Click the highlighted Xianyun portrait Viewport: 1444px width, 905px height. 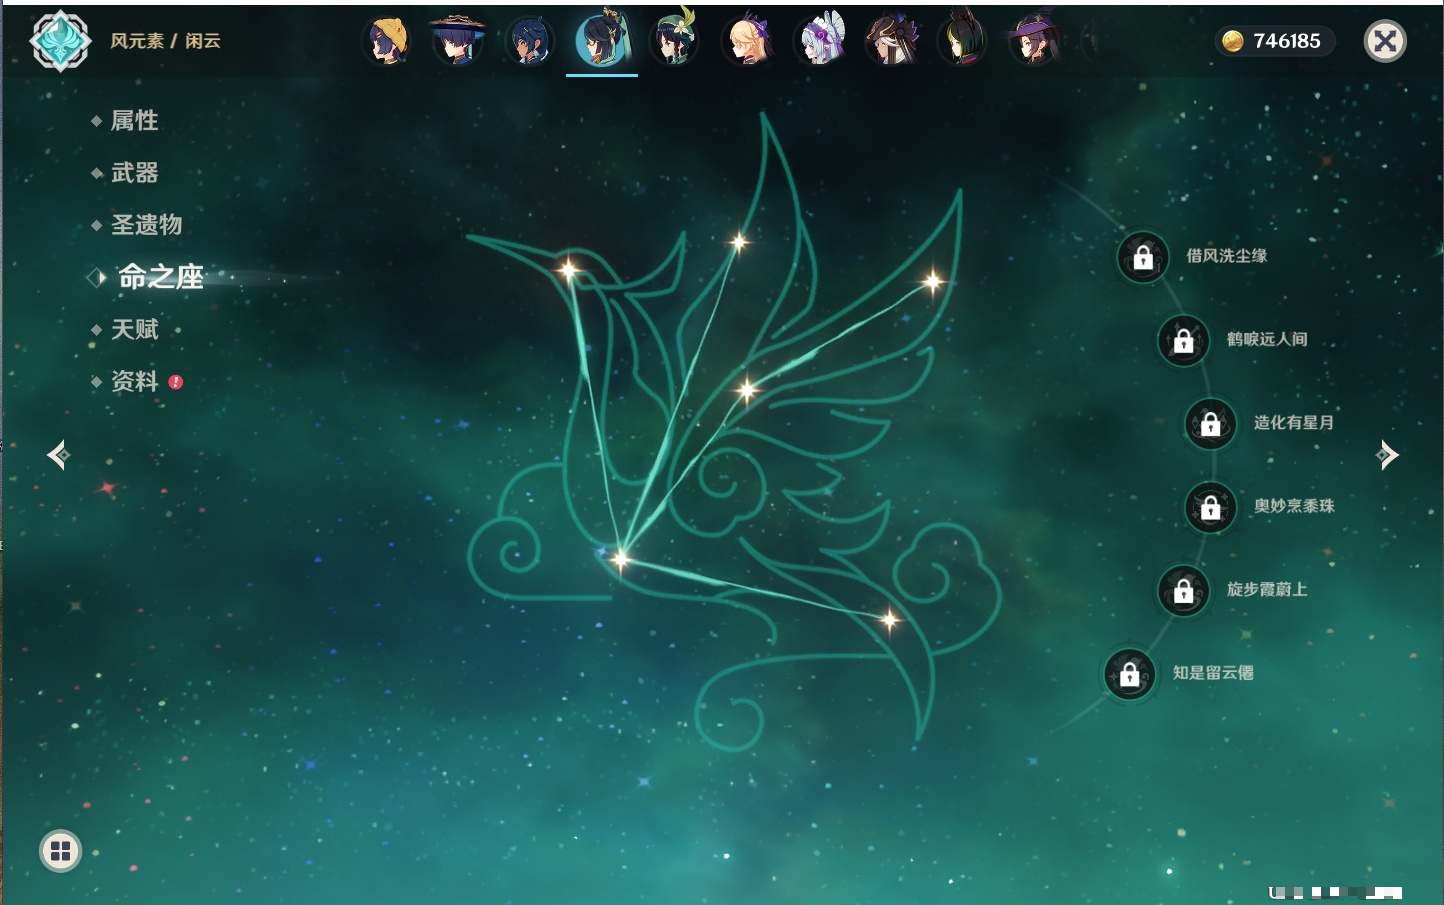point(602,40)
